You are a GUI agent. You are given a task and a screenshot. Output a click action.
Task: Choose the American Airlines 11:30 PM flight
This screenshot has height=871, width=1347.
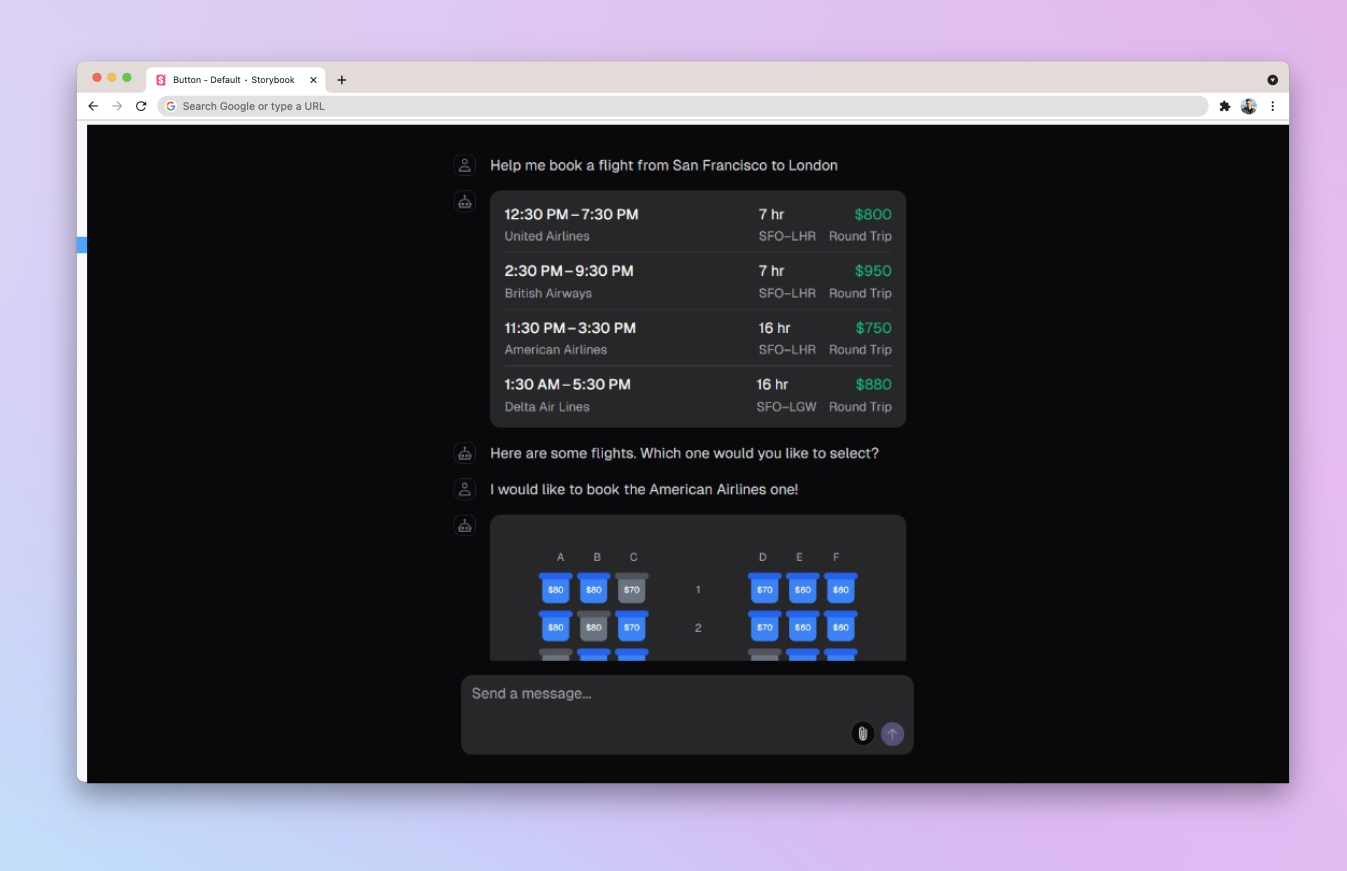[698, 338]
